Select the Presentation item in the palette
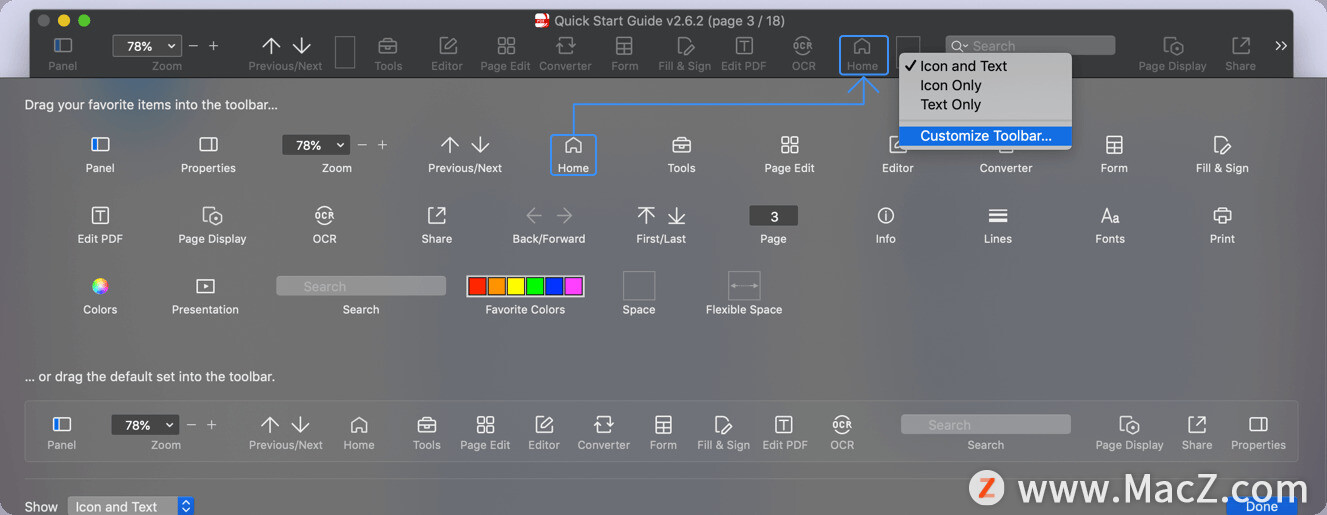This screenshot has height=515, width=1327. 205,296
